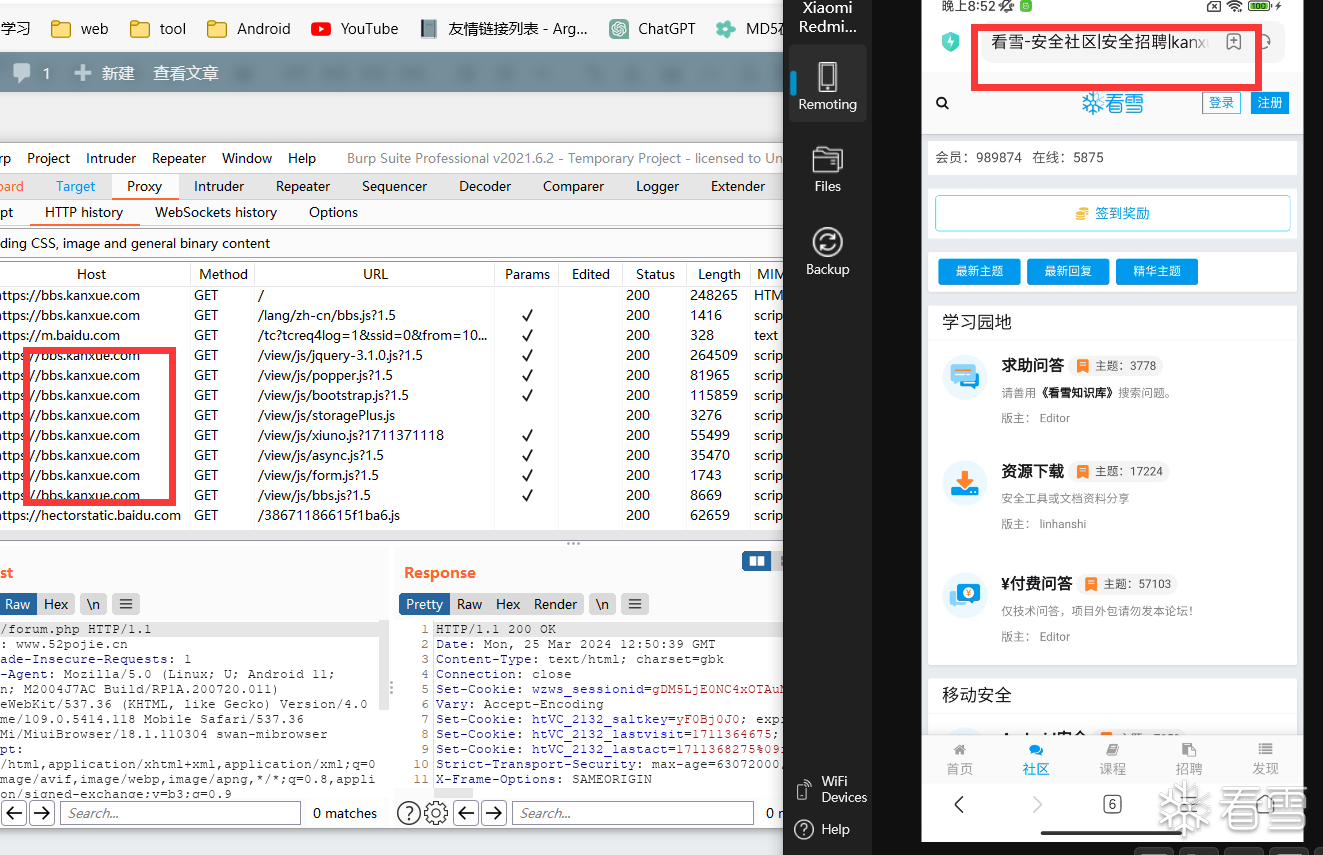Click the Response pane search field
Viewport: 1323px width, 855px height.
(634, 813)
